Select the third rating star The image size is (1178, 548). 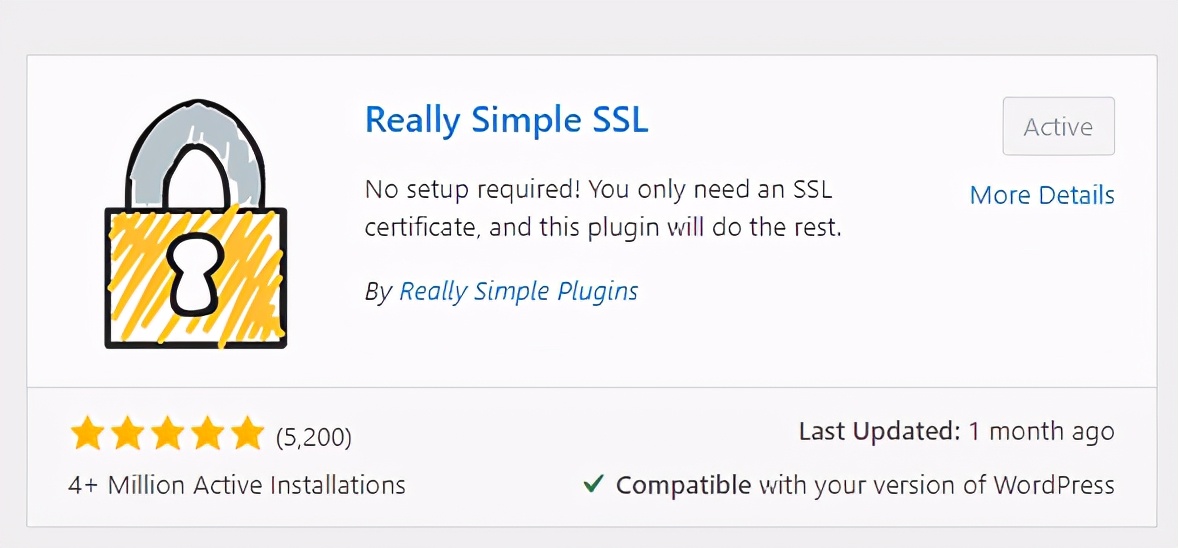tap(166, 435)
